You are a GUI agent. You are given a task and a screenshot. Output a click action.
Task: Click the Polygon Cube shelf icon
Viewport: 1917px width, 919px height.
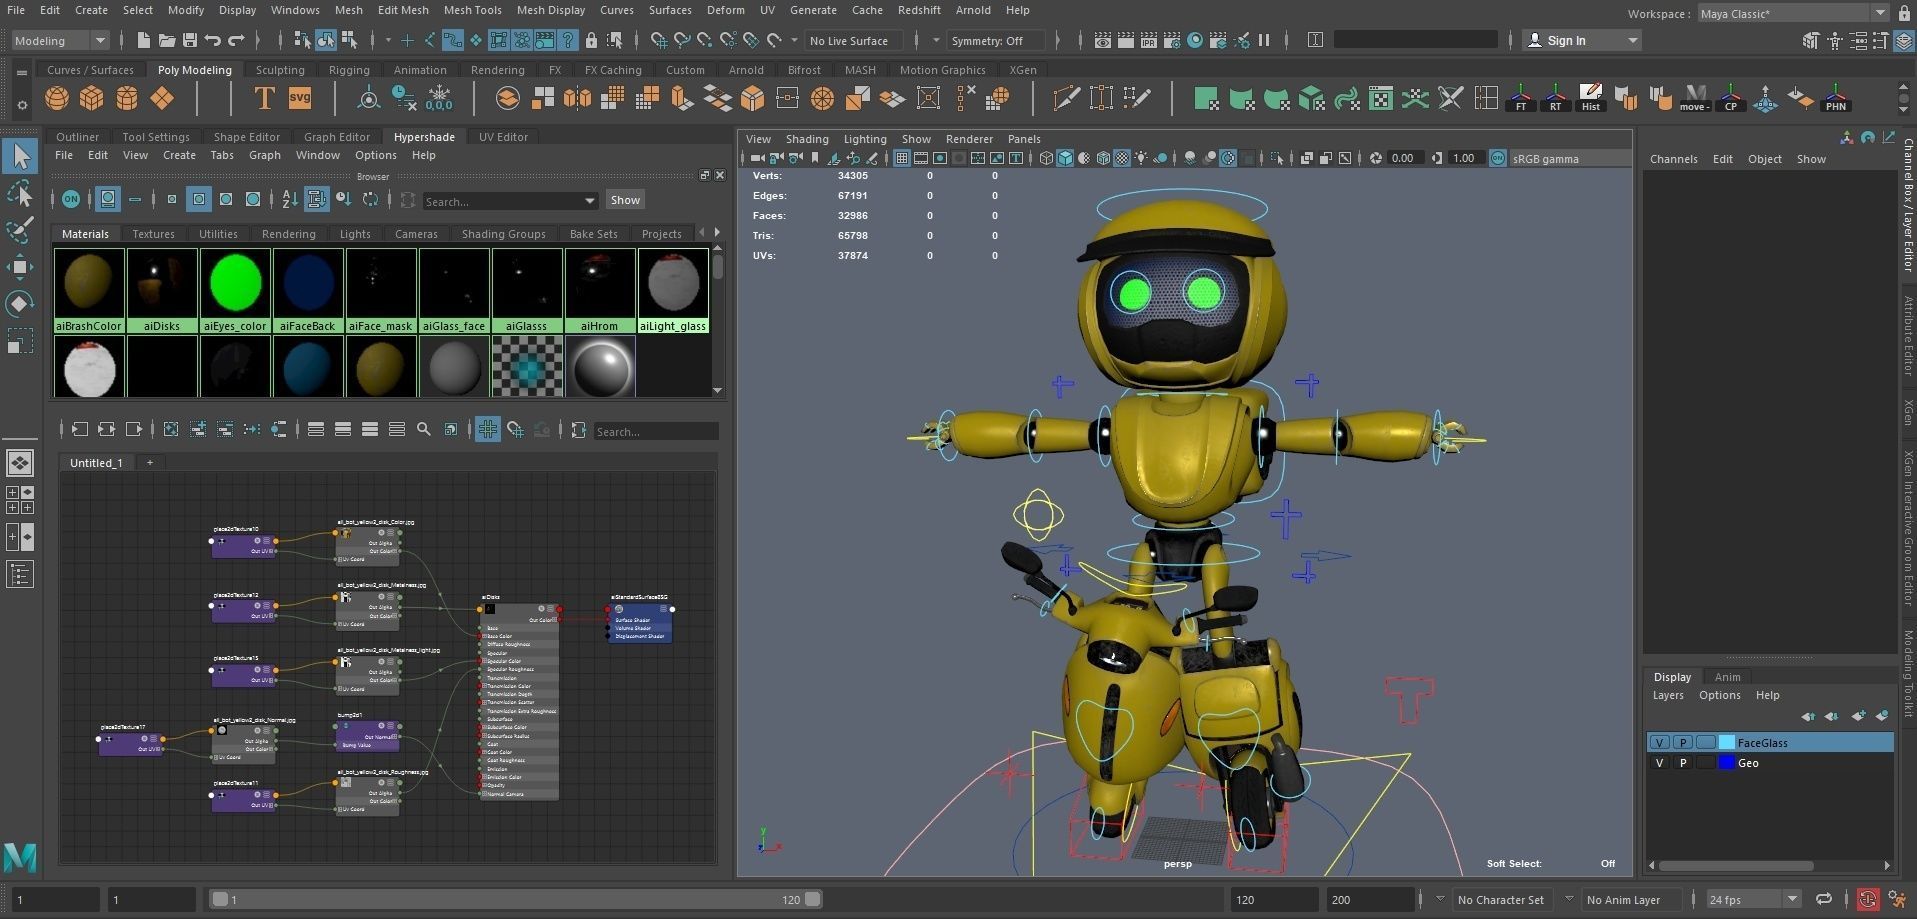(x=92, y=98)
